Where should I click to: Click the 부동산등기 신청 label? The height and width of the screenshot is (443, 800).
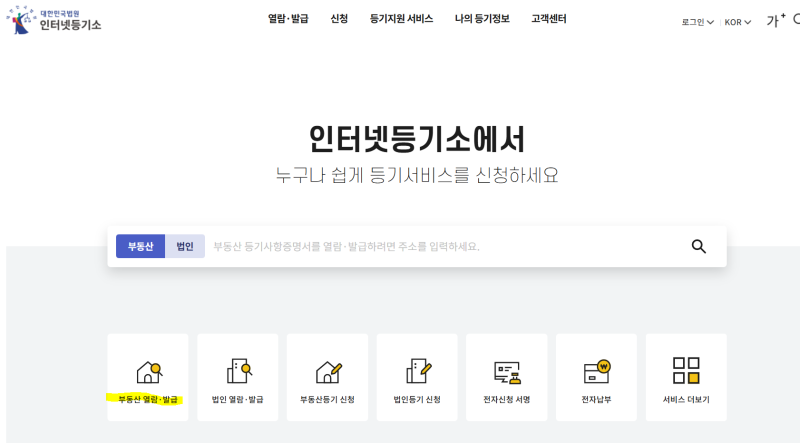[328, 399]
